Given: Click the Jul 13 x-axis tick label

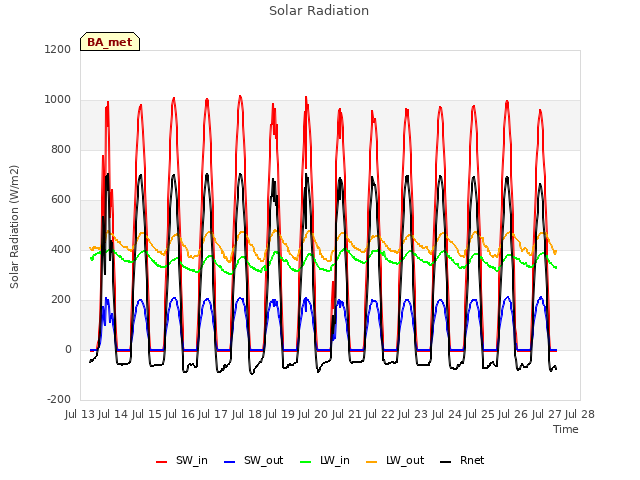Looking at the screenshot, I should (80, 415).
